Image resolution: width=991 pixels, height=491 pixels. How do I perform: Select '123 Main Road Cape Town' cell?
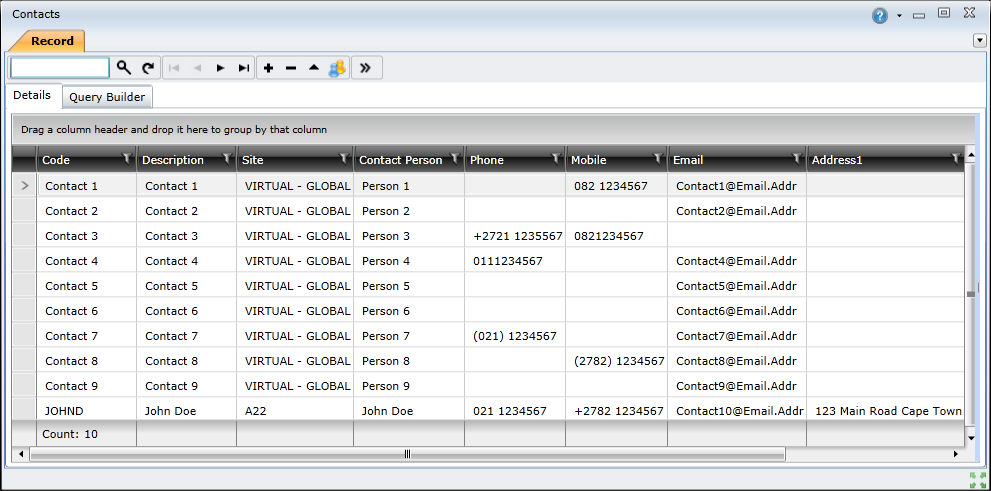point(885,411)
